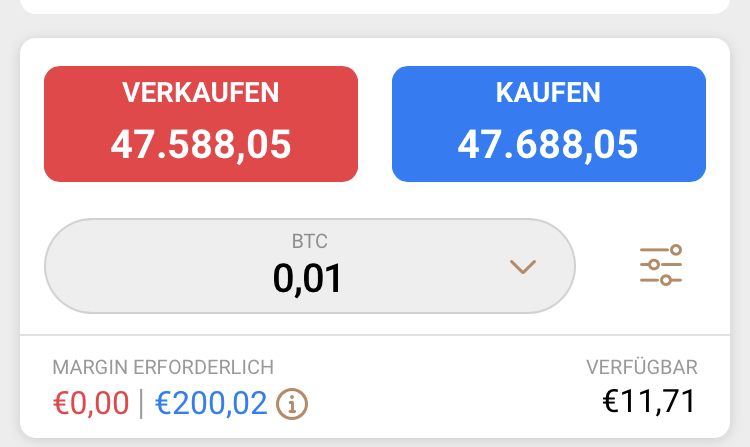The width and height of the screenshot is (750, 447).
Task: Click the margin info icon
Action: pos(292,403)
